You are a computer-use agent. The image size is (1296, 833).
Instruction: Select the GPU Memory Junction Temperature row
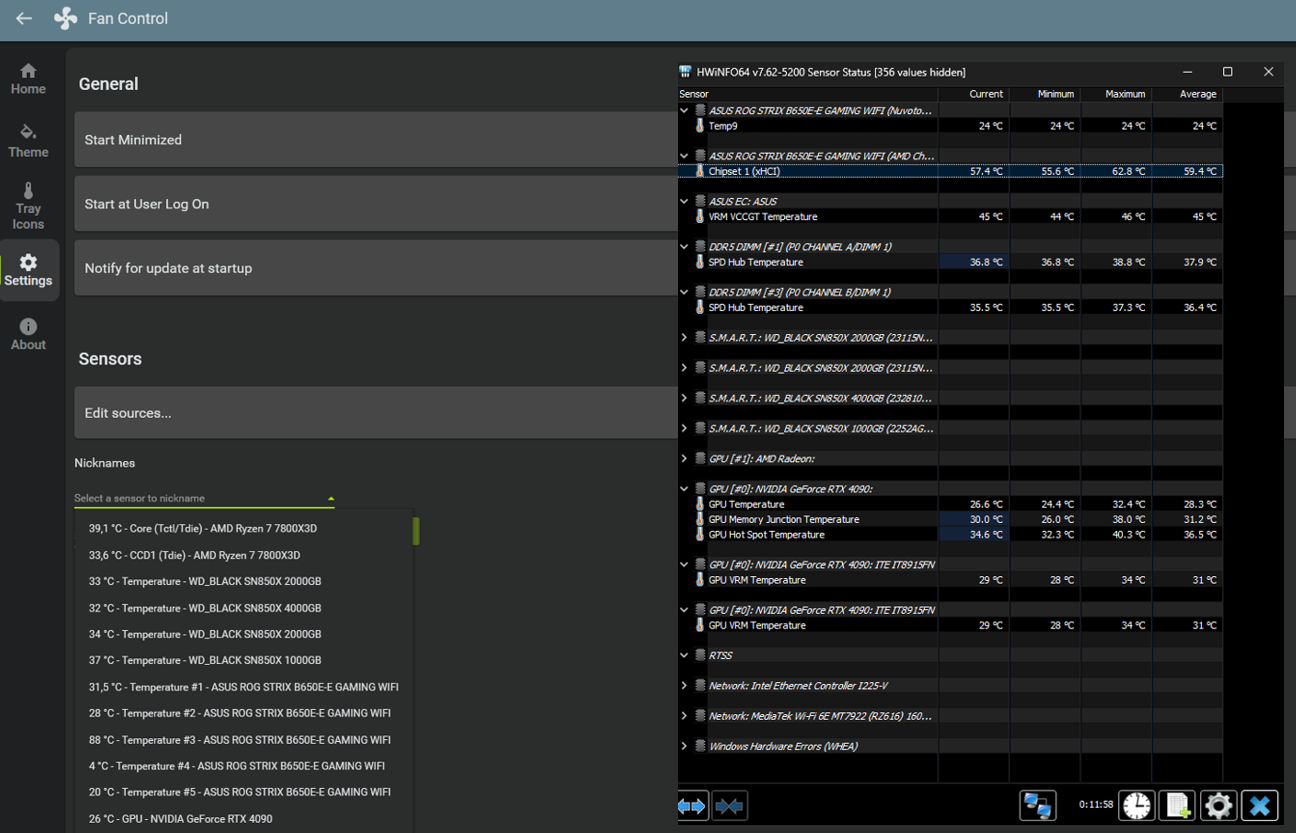coord(950,519)
